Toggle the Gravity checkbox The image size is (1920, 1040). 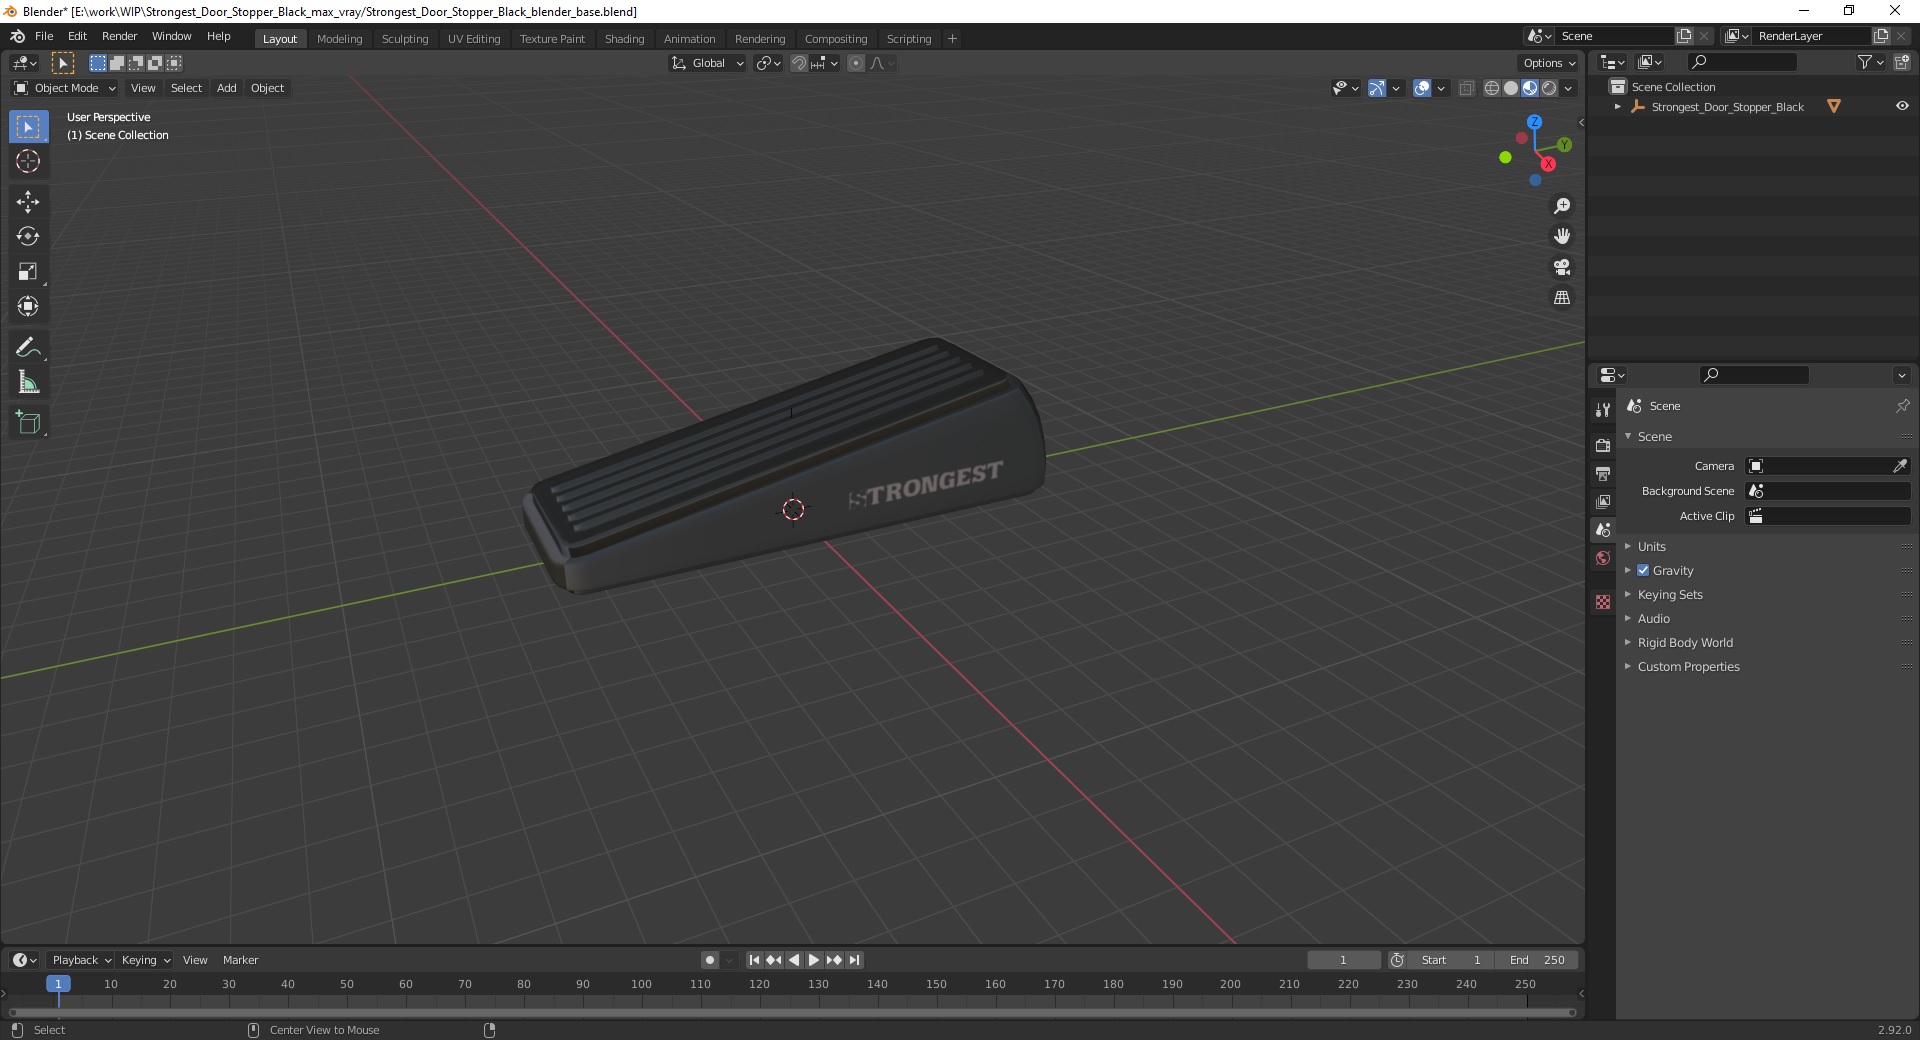coord(1643,571)
